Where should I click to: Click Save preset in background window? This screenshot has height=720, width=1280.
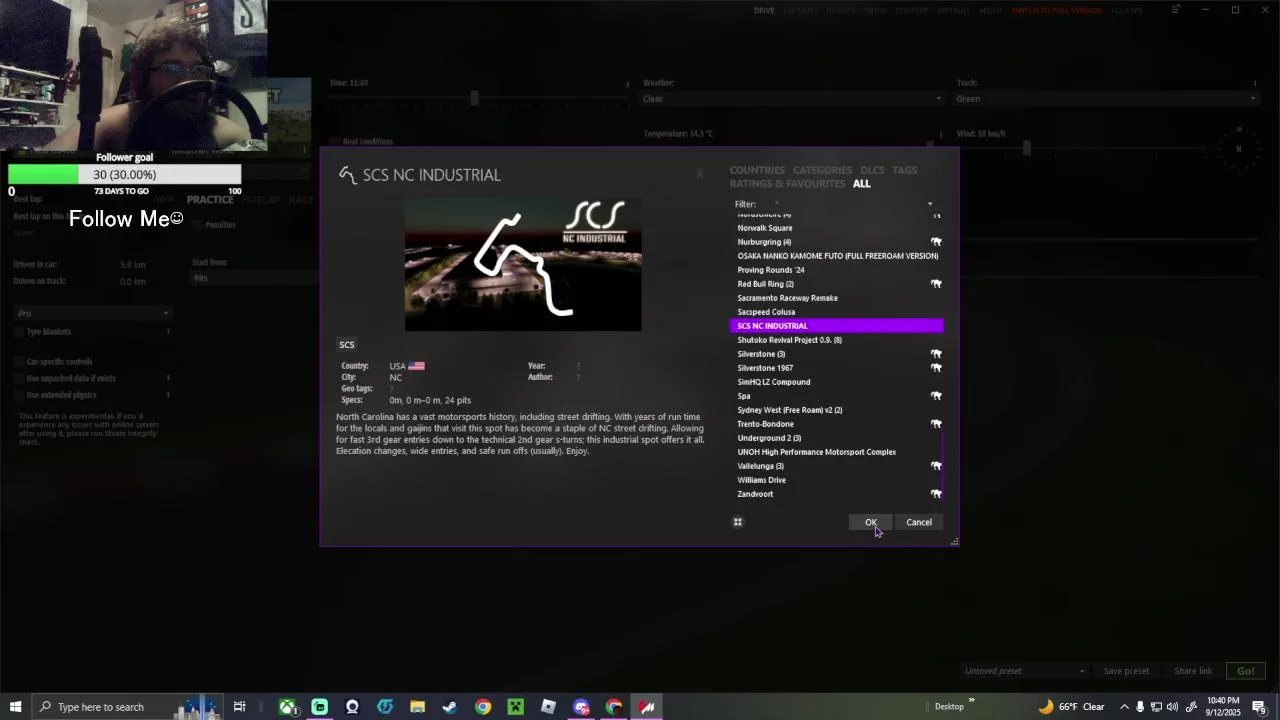point(1126,671)
